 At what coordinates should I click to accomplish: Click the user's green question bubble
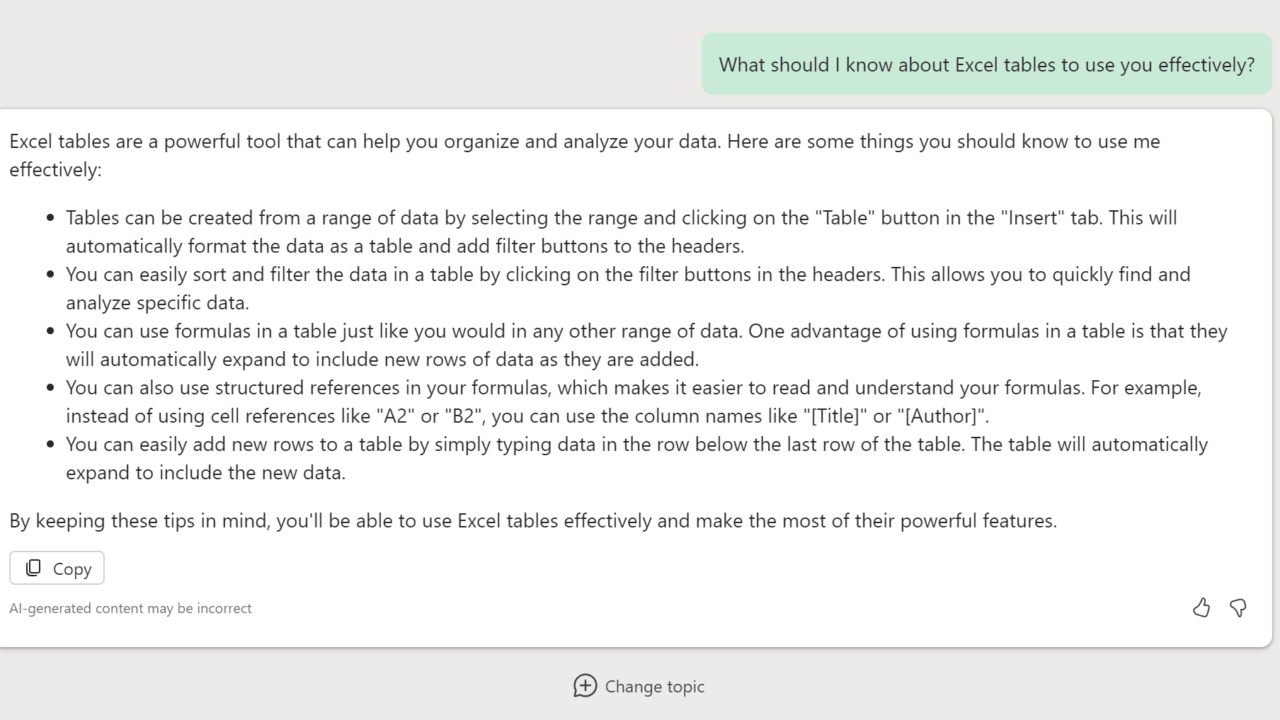pyautogui.click(x=986, y=65)
